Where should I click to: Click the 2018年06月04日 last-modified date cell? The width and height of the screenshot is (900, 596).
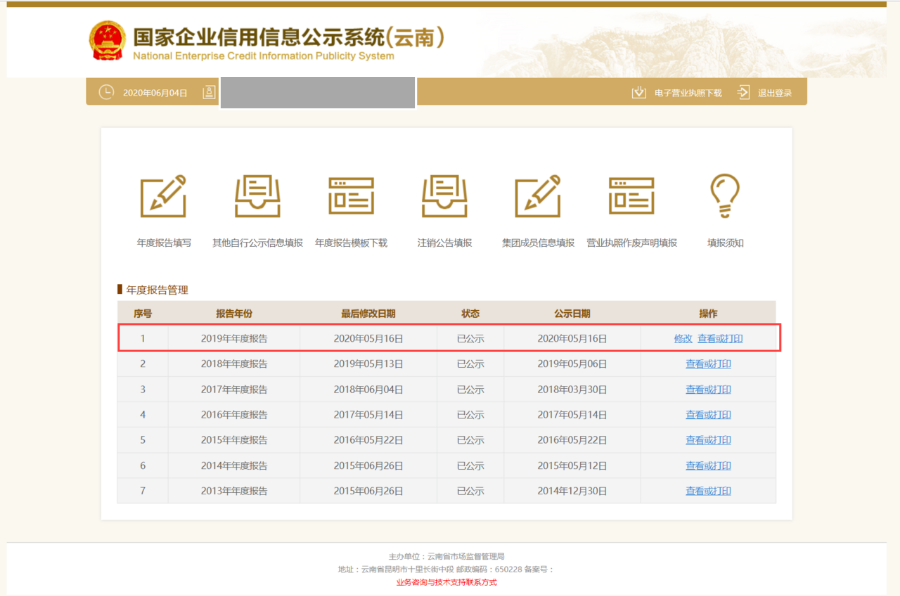(368, 389)
